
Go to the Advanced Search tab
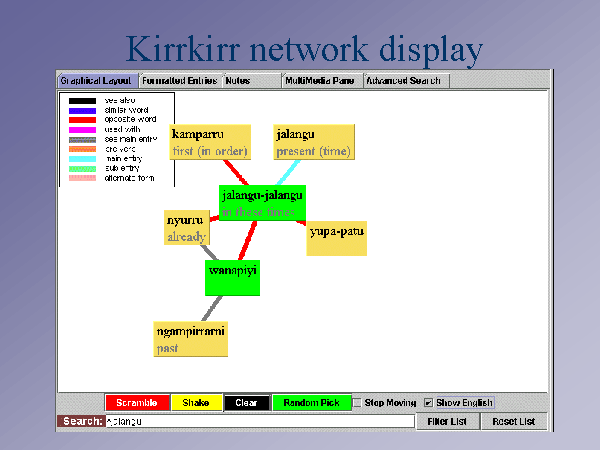pos(405,80)
